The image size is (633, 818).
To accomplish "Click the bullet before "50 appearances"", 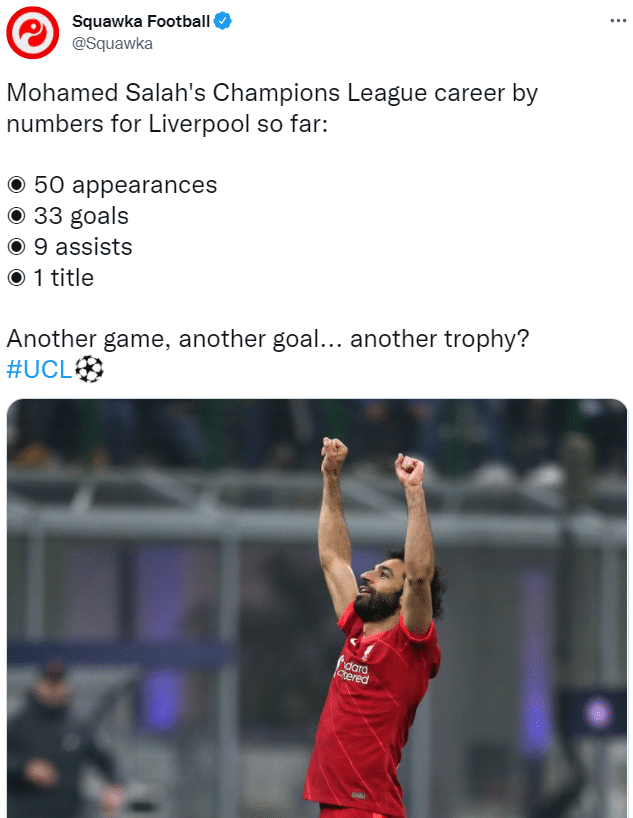I will click(x=17, y=185).
